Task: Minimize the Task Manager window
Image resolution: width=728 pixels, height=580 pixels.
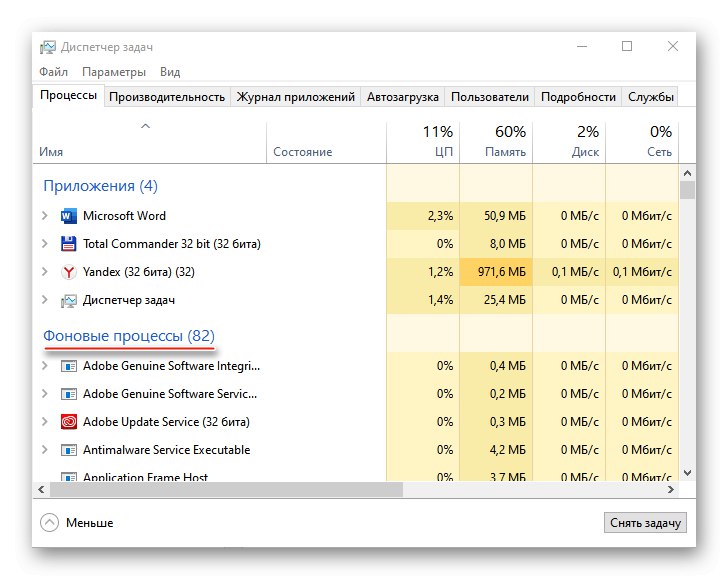Action: pos(582,46)
